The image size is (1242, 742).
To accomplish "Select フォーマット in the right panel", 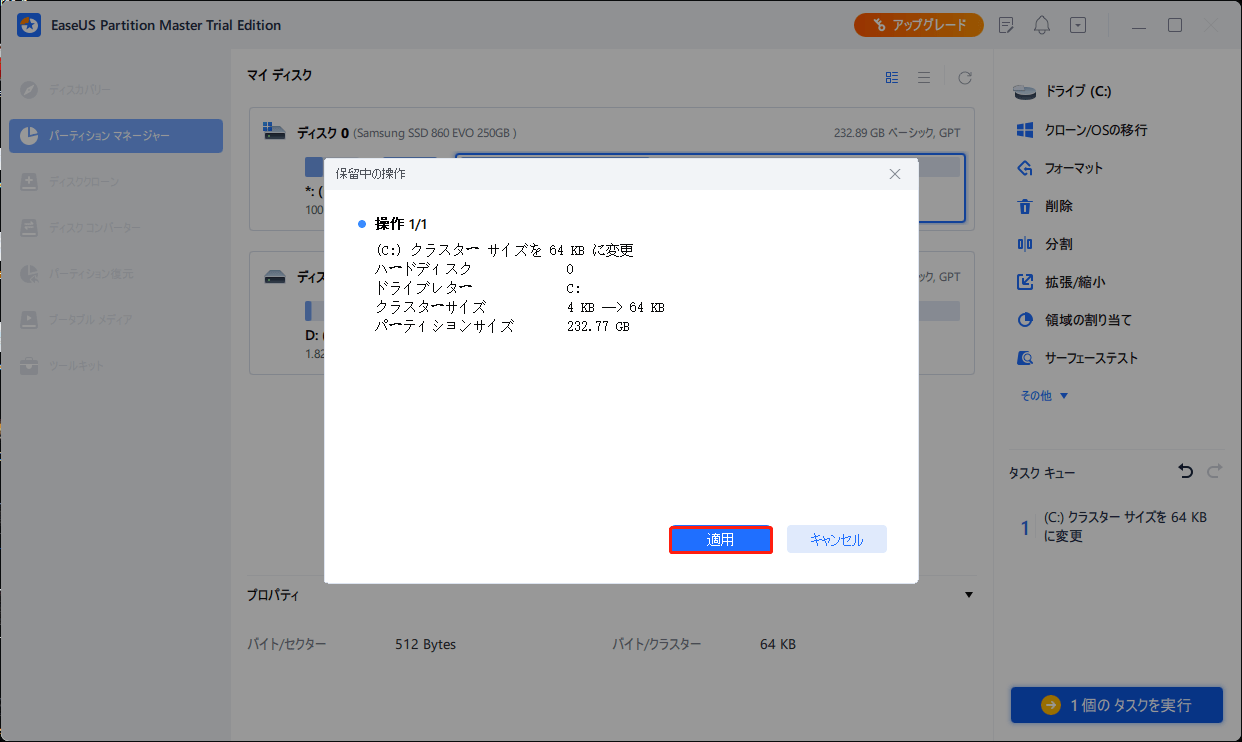I will pyautogui.click(x=1073, y=168).
